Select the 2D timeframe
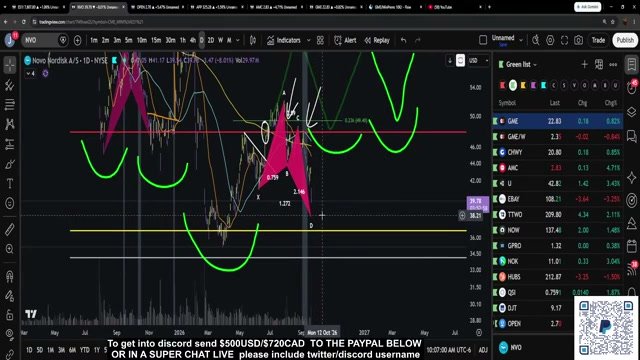Viewport: 640px width, 360px height. (x=211, y=40)
